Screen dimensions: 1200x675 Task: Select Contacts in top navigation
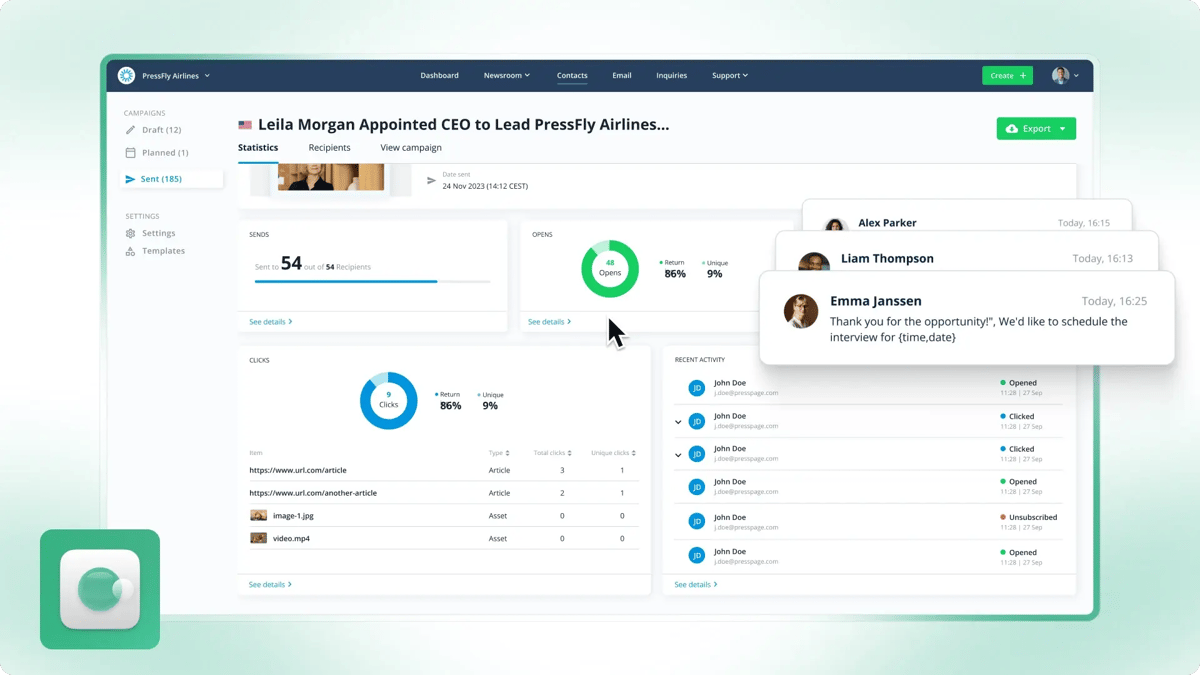point(572,75)
